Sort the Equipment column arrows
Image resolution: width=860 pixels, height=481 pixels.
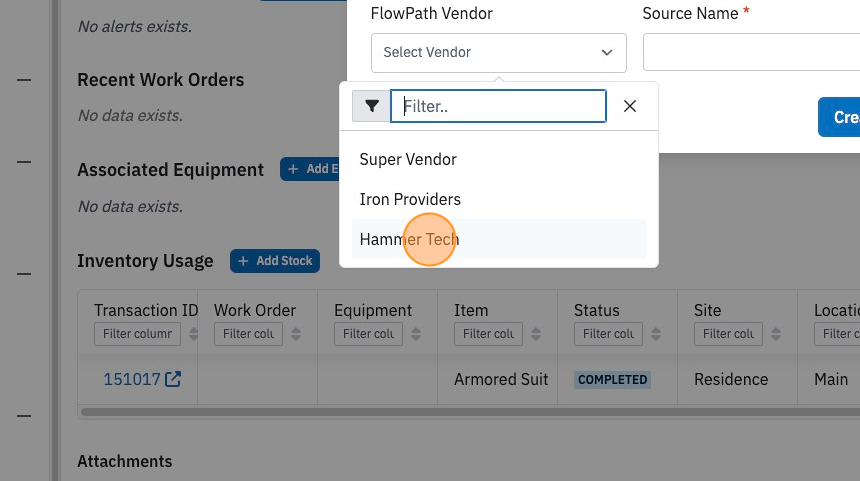416,333
